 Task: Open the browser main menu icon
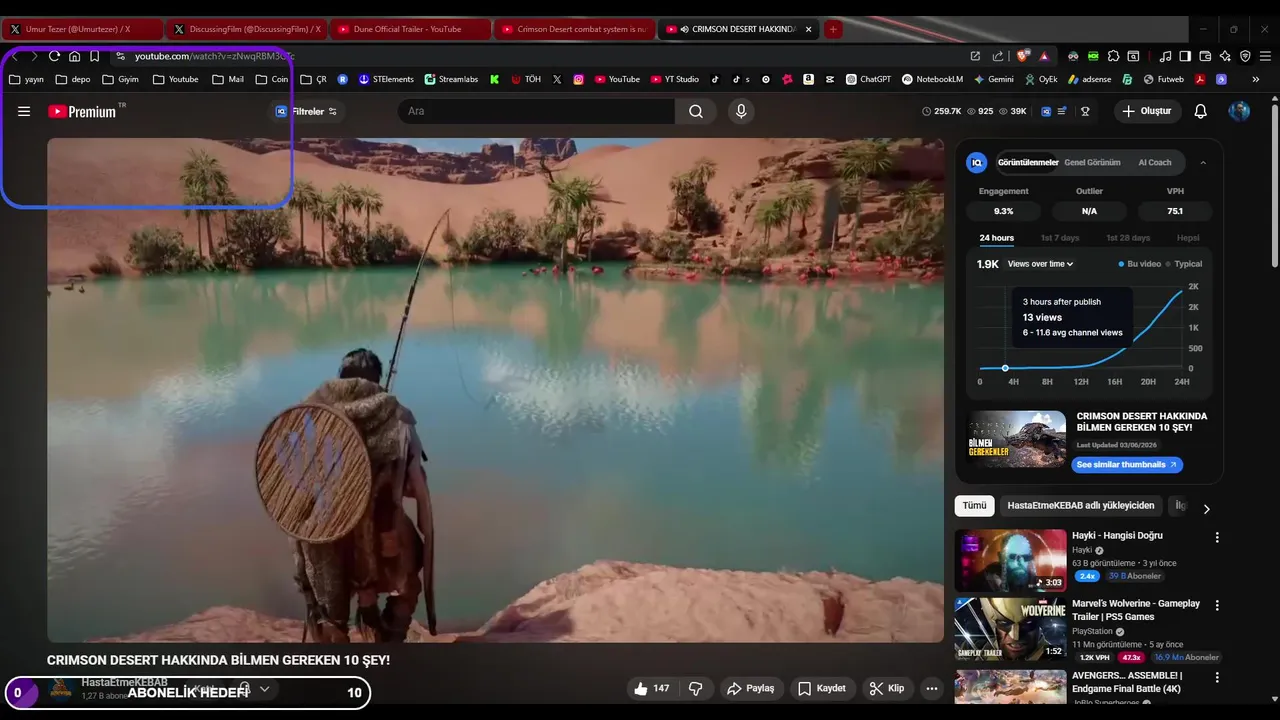click(1265, 56)
